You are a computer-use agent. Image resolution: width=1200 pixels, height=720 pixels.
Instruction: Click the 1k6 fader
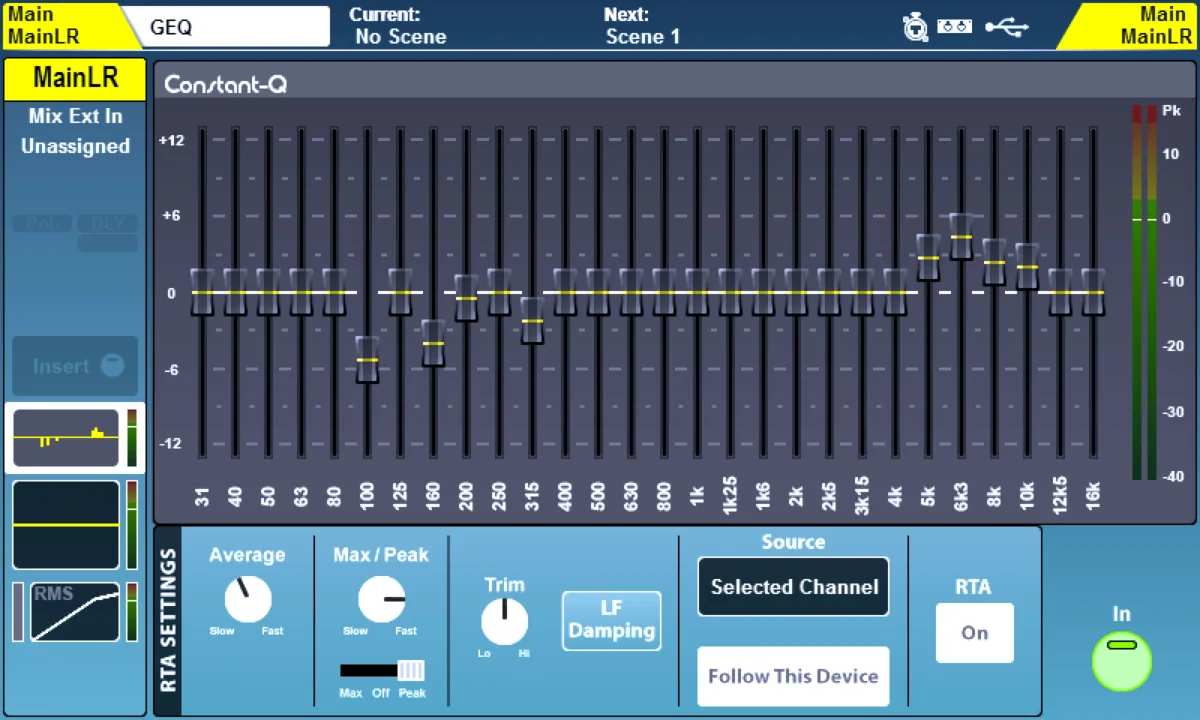coord(763,292)
